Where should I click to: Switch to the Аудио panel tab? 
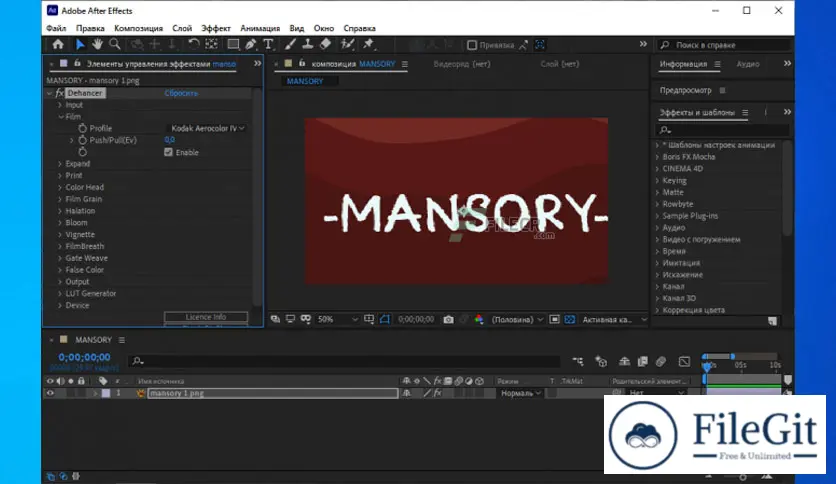click(747, 64)
